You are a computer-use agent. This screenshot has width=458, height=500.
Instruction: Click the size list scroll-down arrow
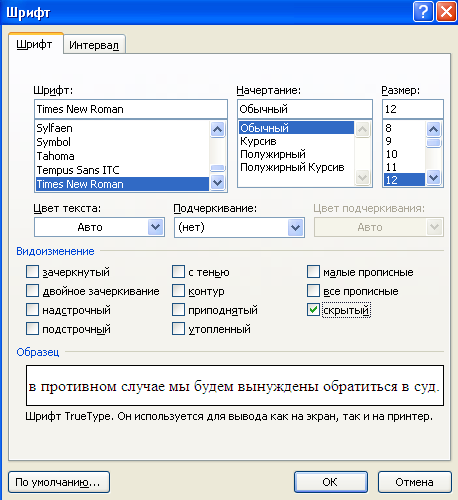pyautogui.click(x=434, y=178)
